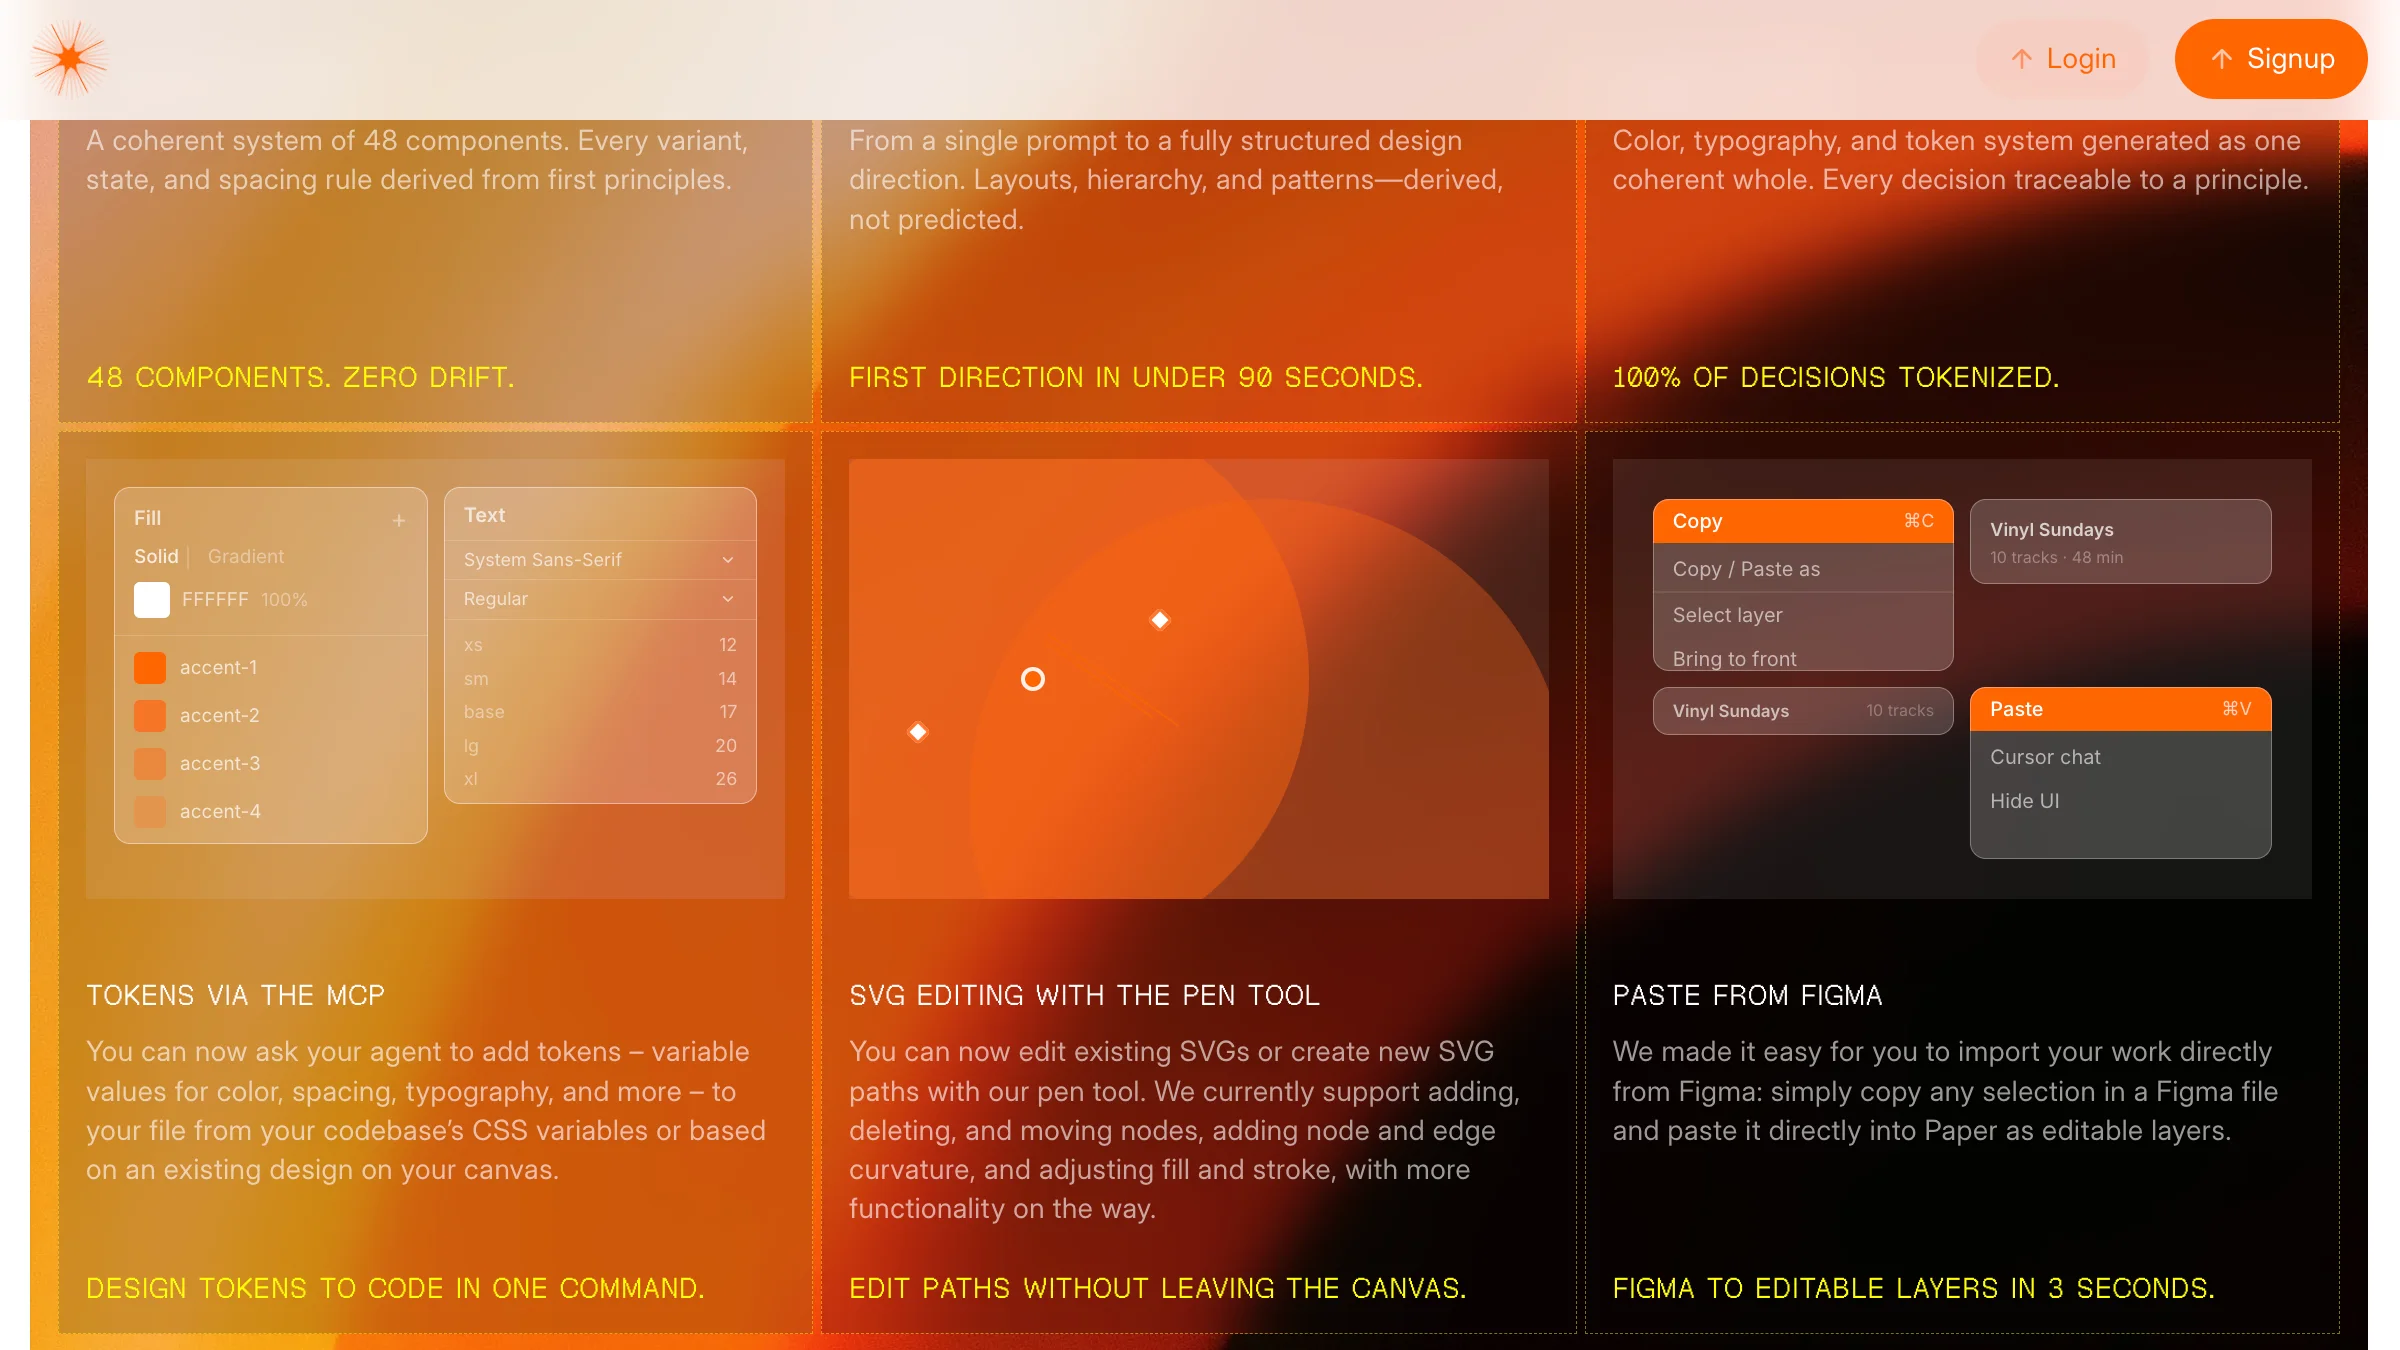Click the arrow icon in Login
This screenshot has height=1350, width=2400.
[2021, 59]
